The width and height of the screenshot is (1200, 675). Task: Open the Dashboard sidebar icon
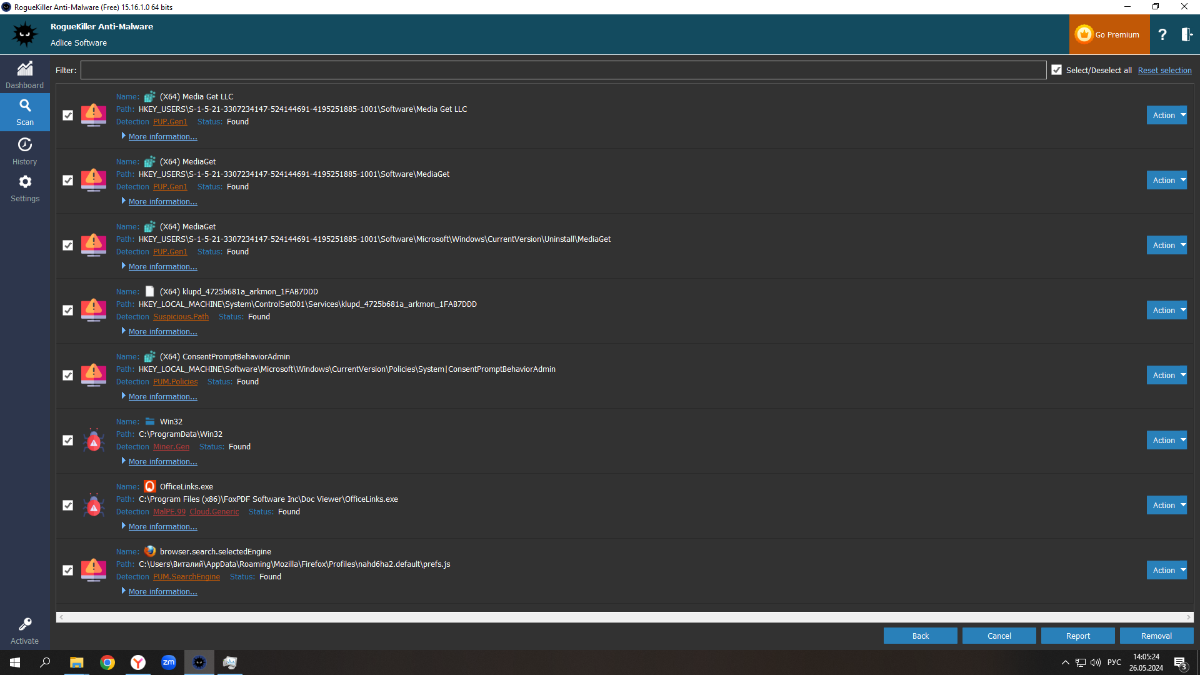click(x=25, y=68)
